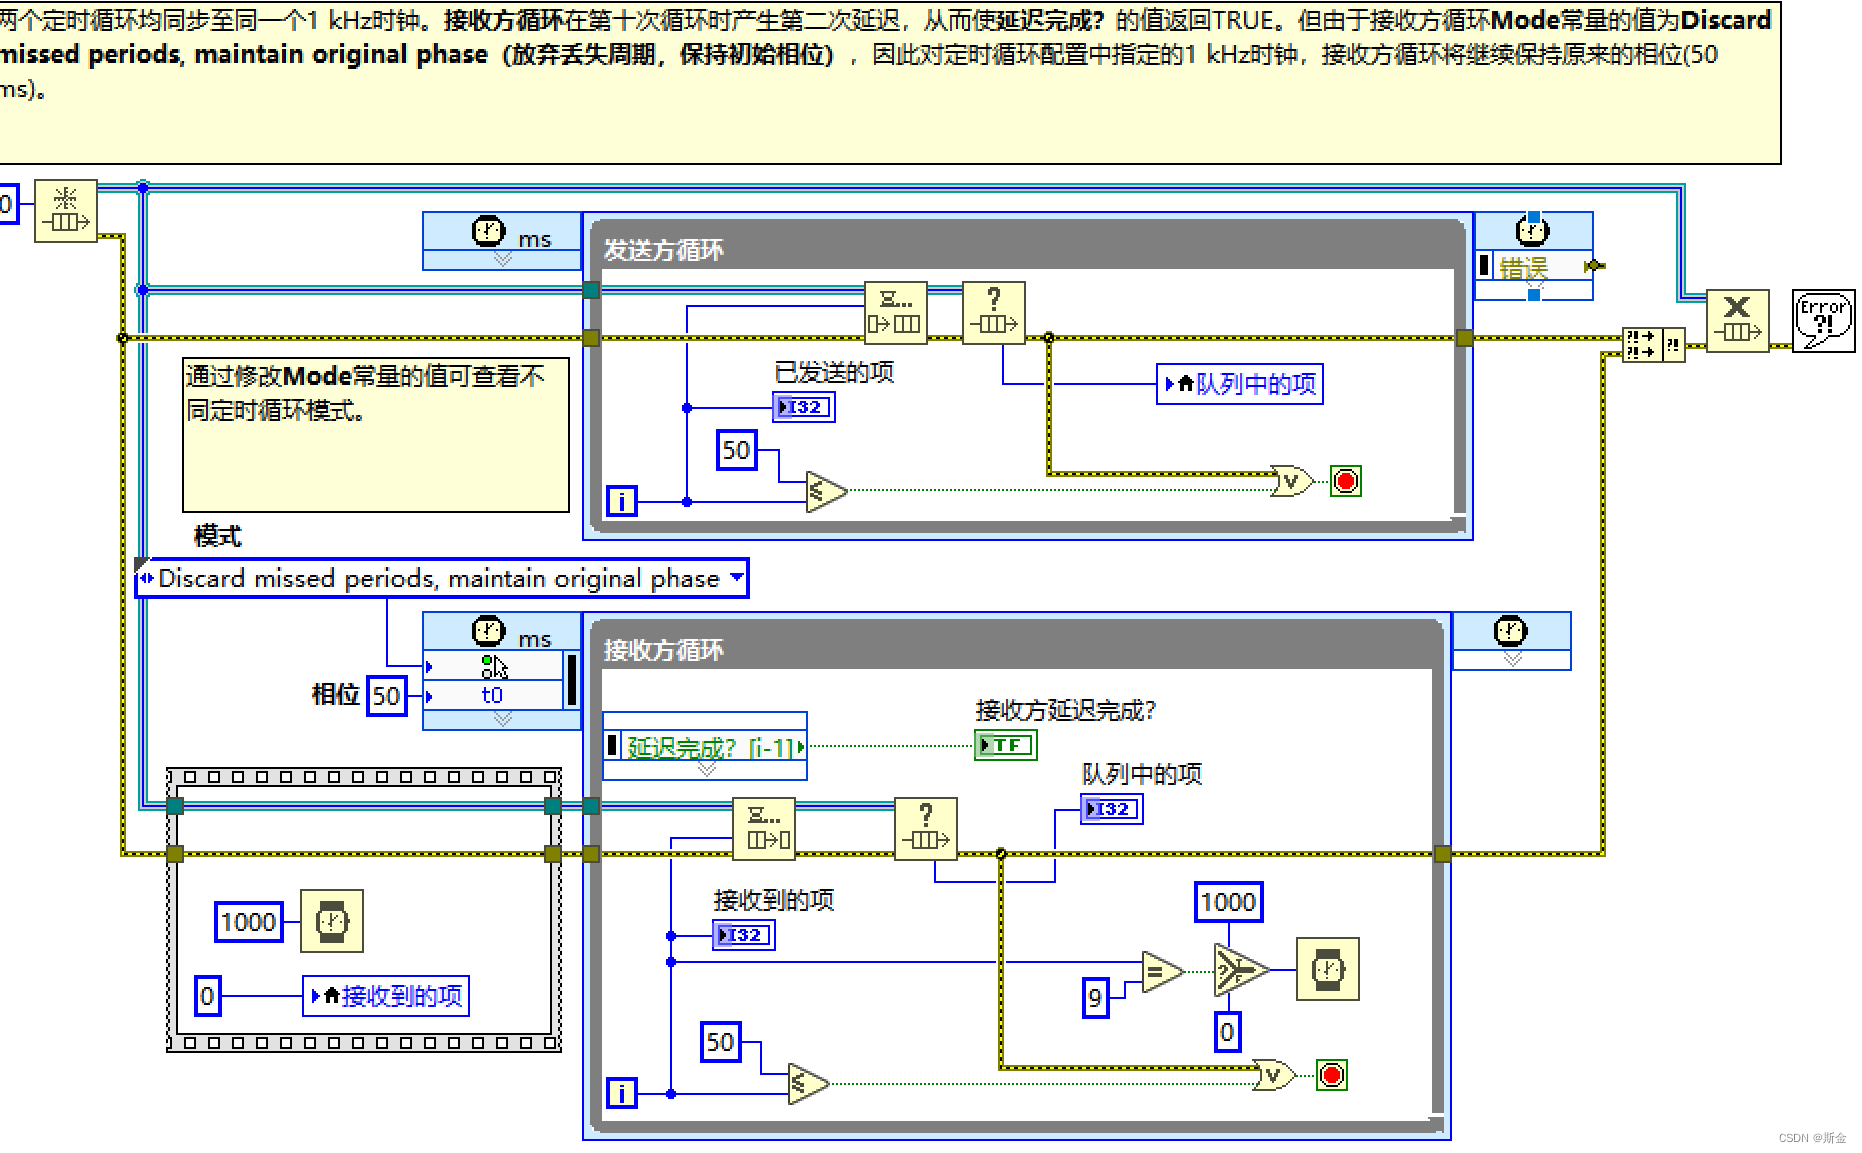
Task: Click the Get Queue Status node in sender loop
Action: (993, 313)
